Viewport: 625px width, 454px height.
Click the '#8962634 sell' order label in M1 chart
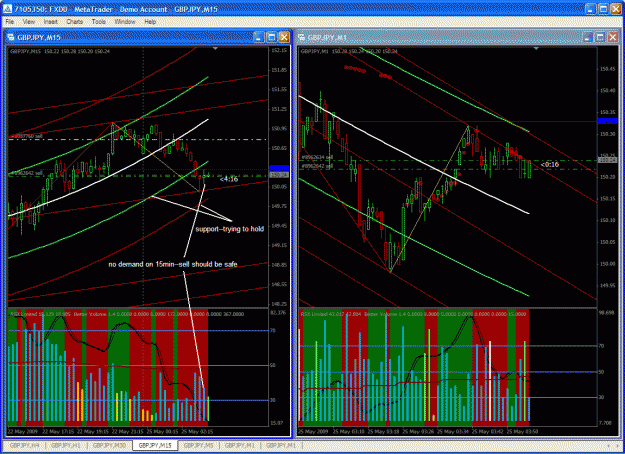(x=317, y=157)
